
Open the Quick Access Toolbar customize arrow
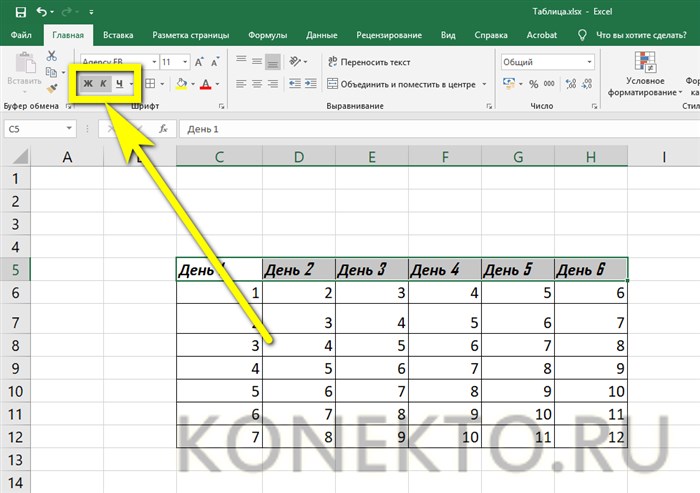91,13
